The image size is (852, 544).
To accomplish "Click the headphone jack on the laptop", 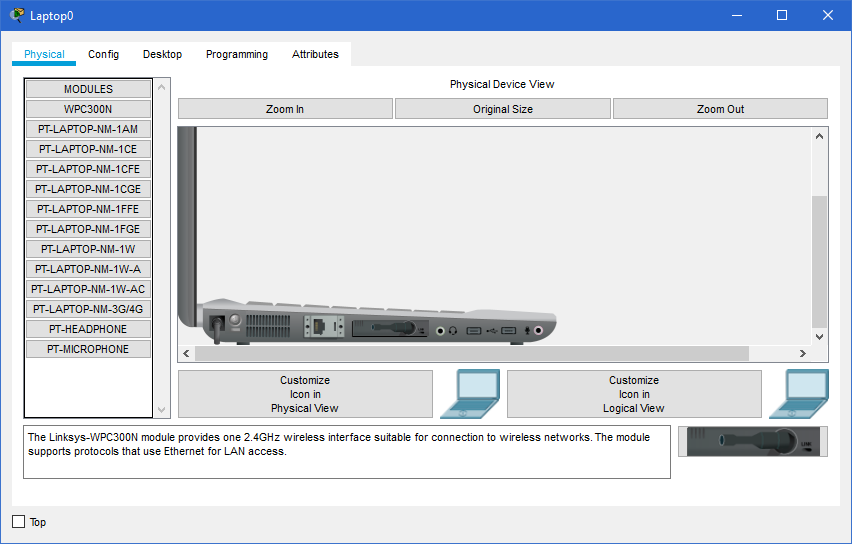I will (440, 330).
